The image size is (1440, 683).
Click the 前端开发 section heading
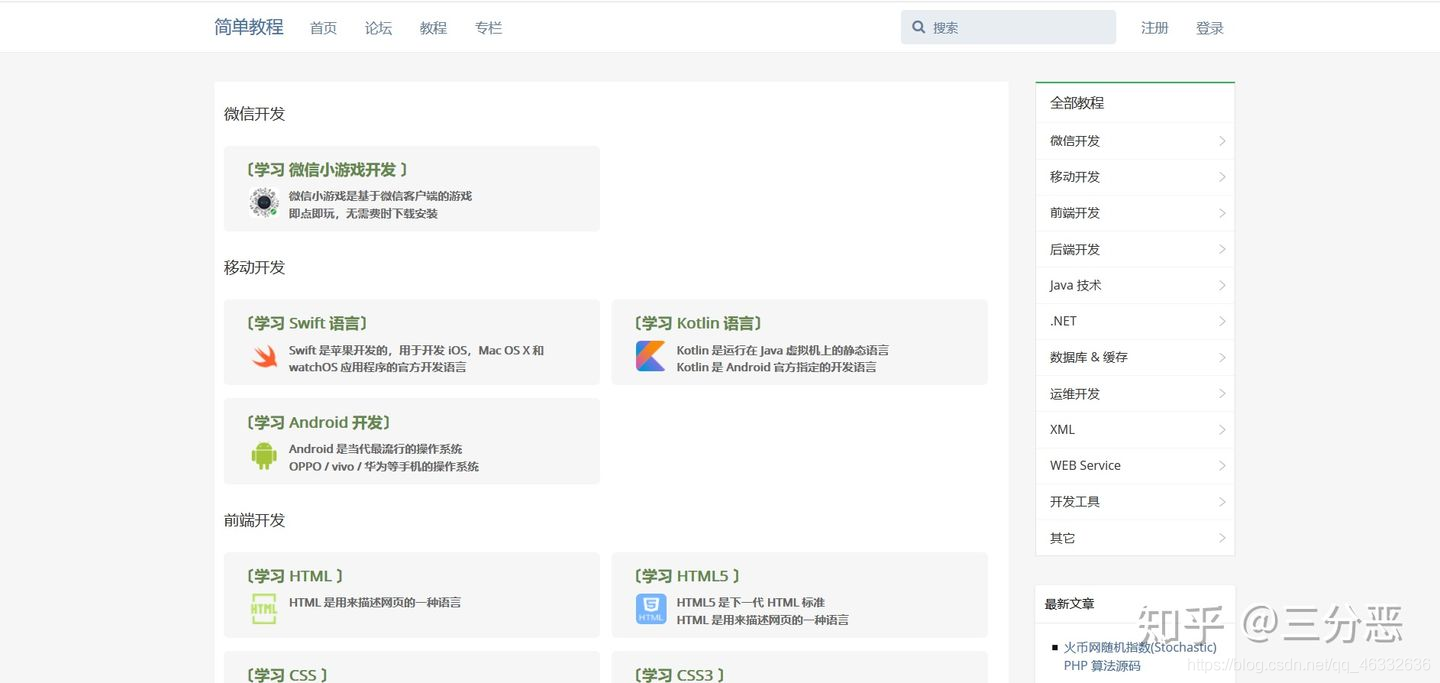(255, 520)
